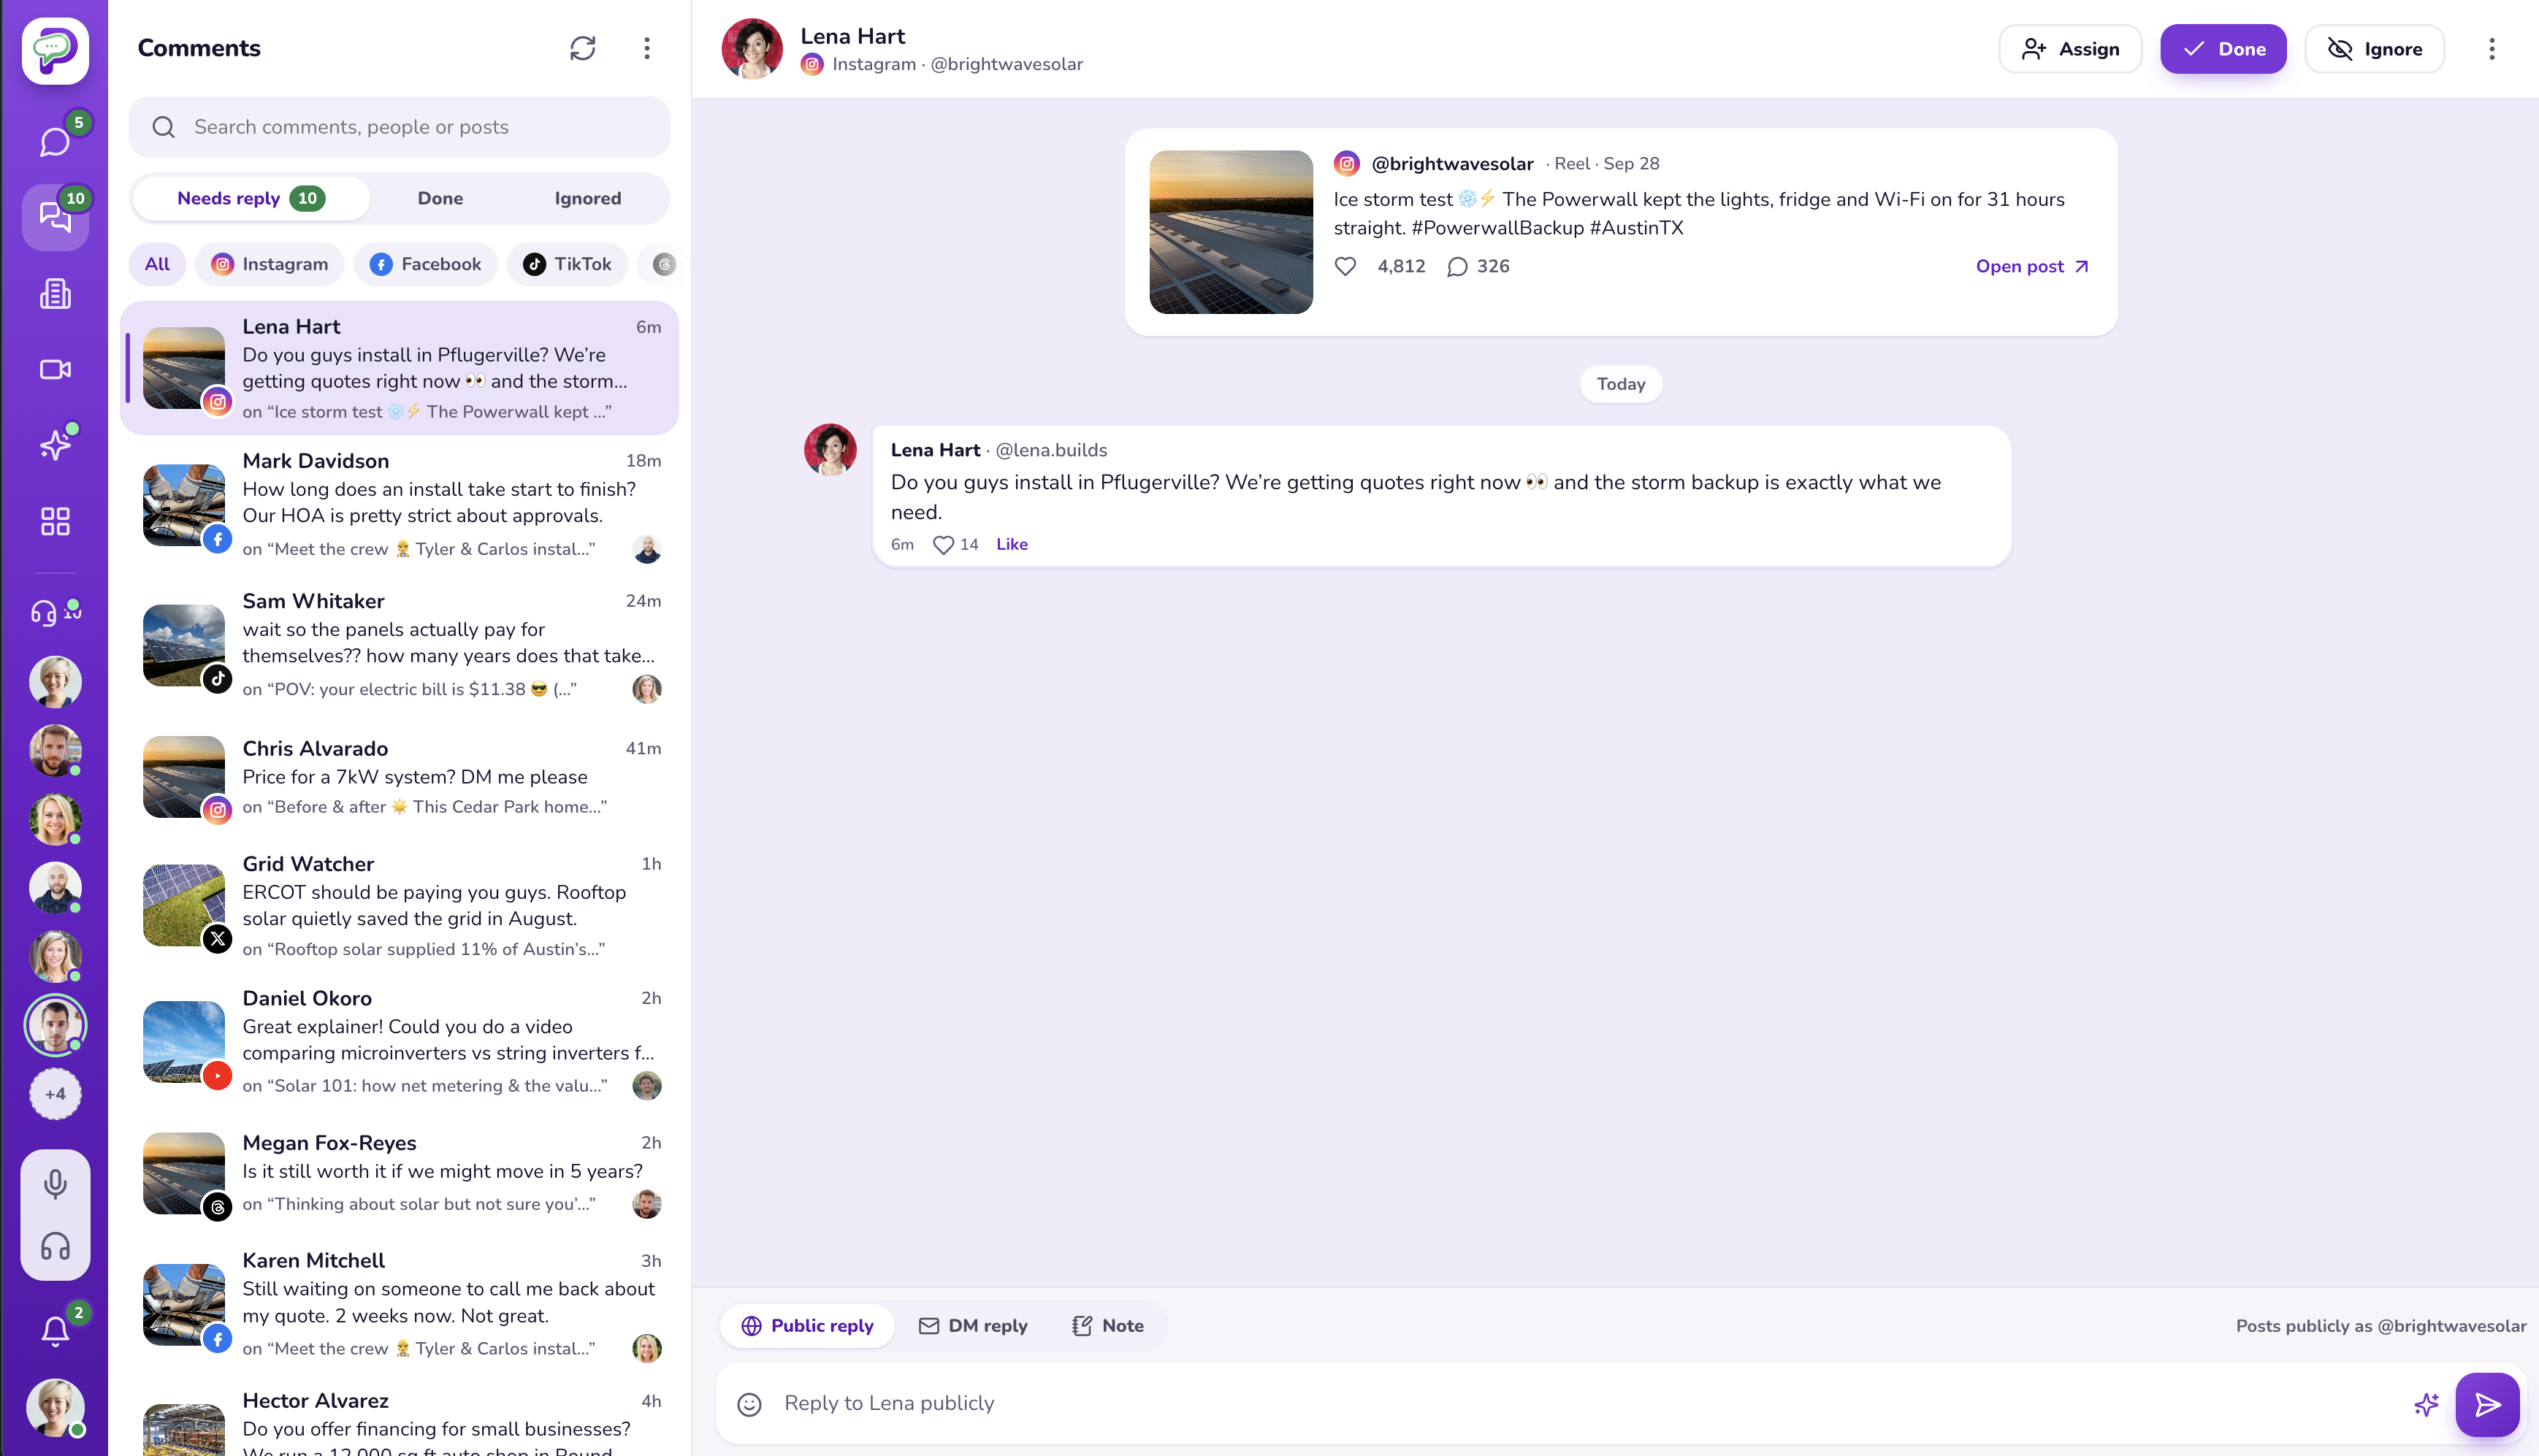This screenshot has height=1456, width=2539.
Task: Switch to the Ignored tab
Action: click(x=588, y=198)
